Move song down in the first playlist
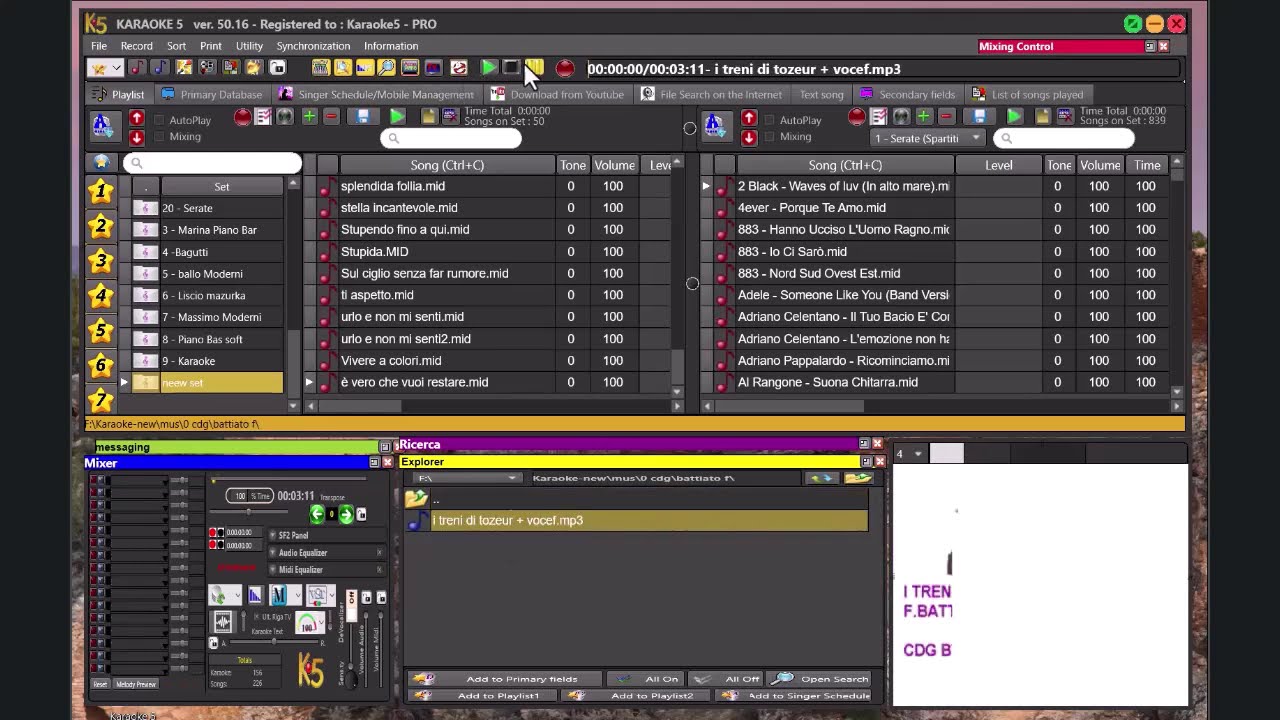The width and height of the screenshot is (1280, 720). [x=137, y=137]
